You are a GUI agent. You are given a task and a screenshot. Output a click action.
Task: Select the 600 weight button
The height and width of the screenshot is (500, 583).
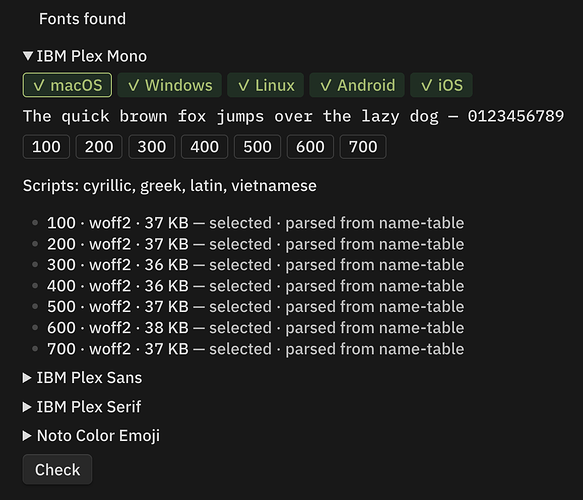pos(310,147)
